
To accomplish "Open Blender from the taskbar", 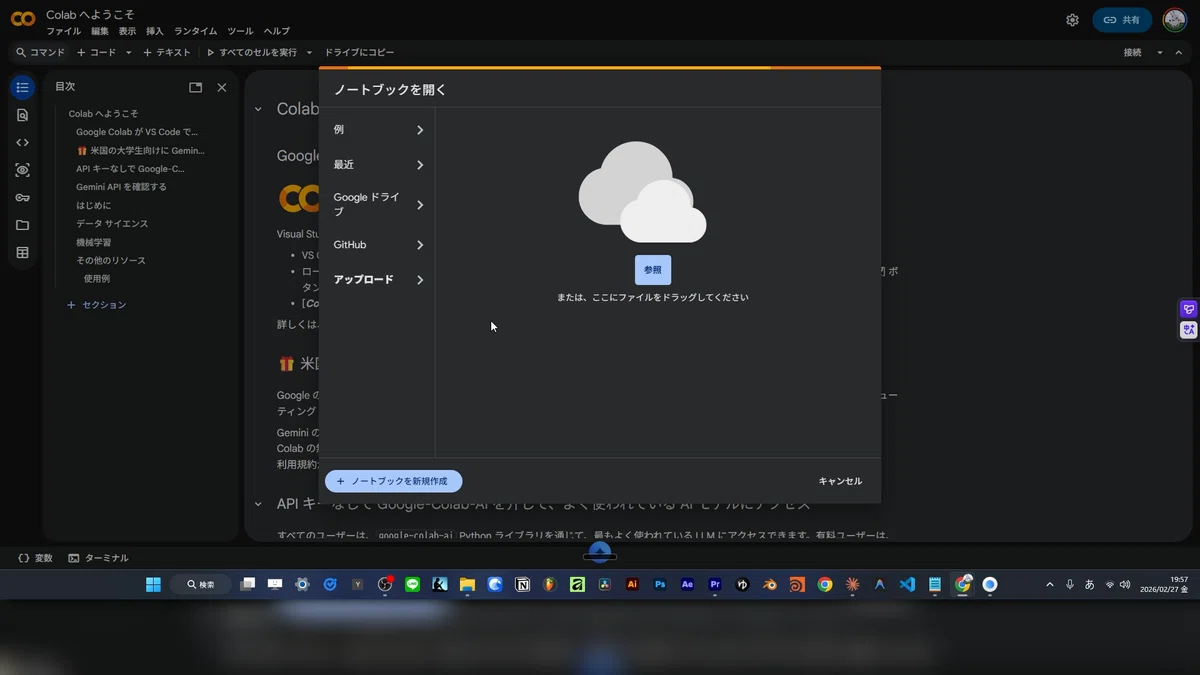I will pyautogui.click(x=770, y=585).
